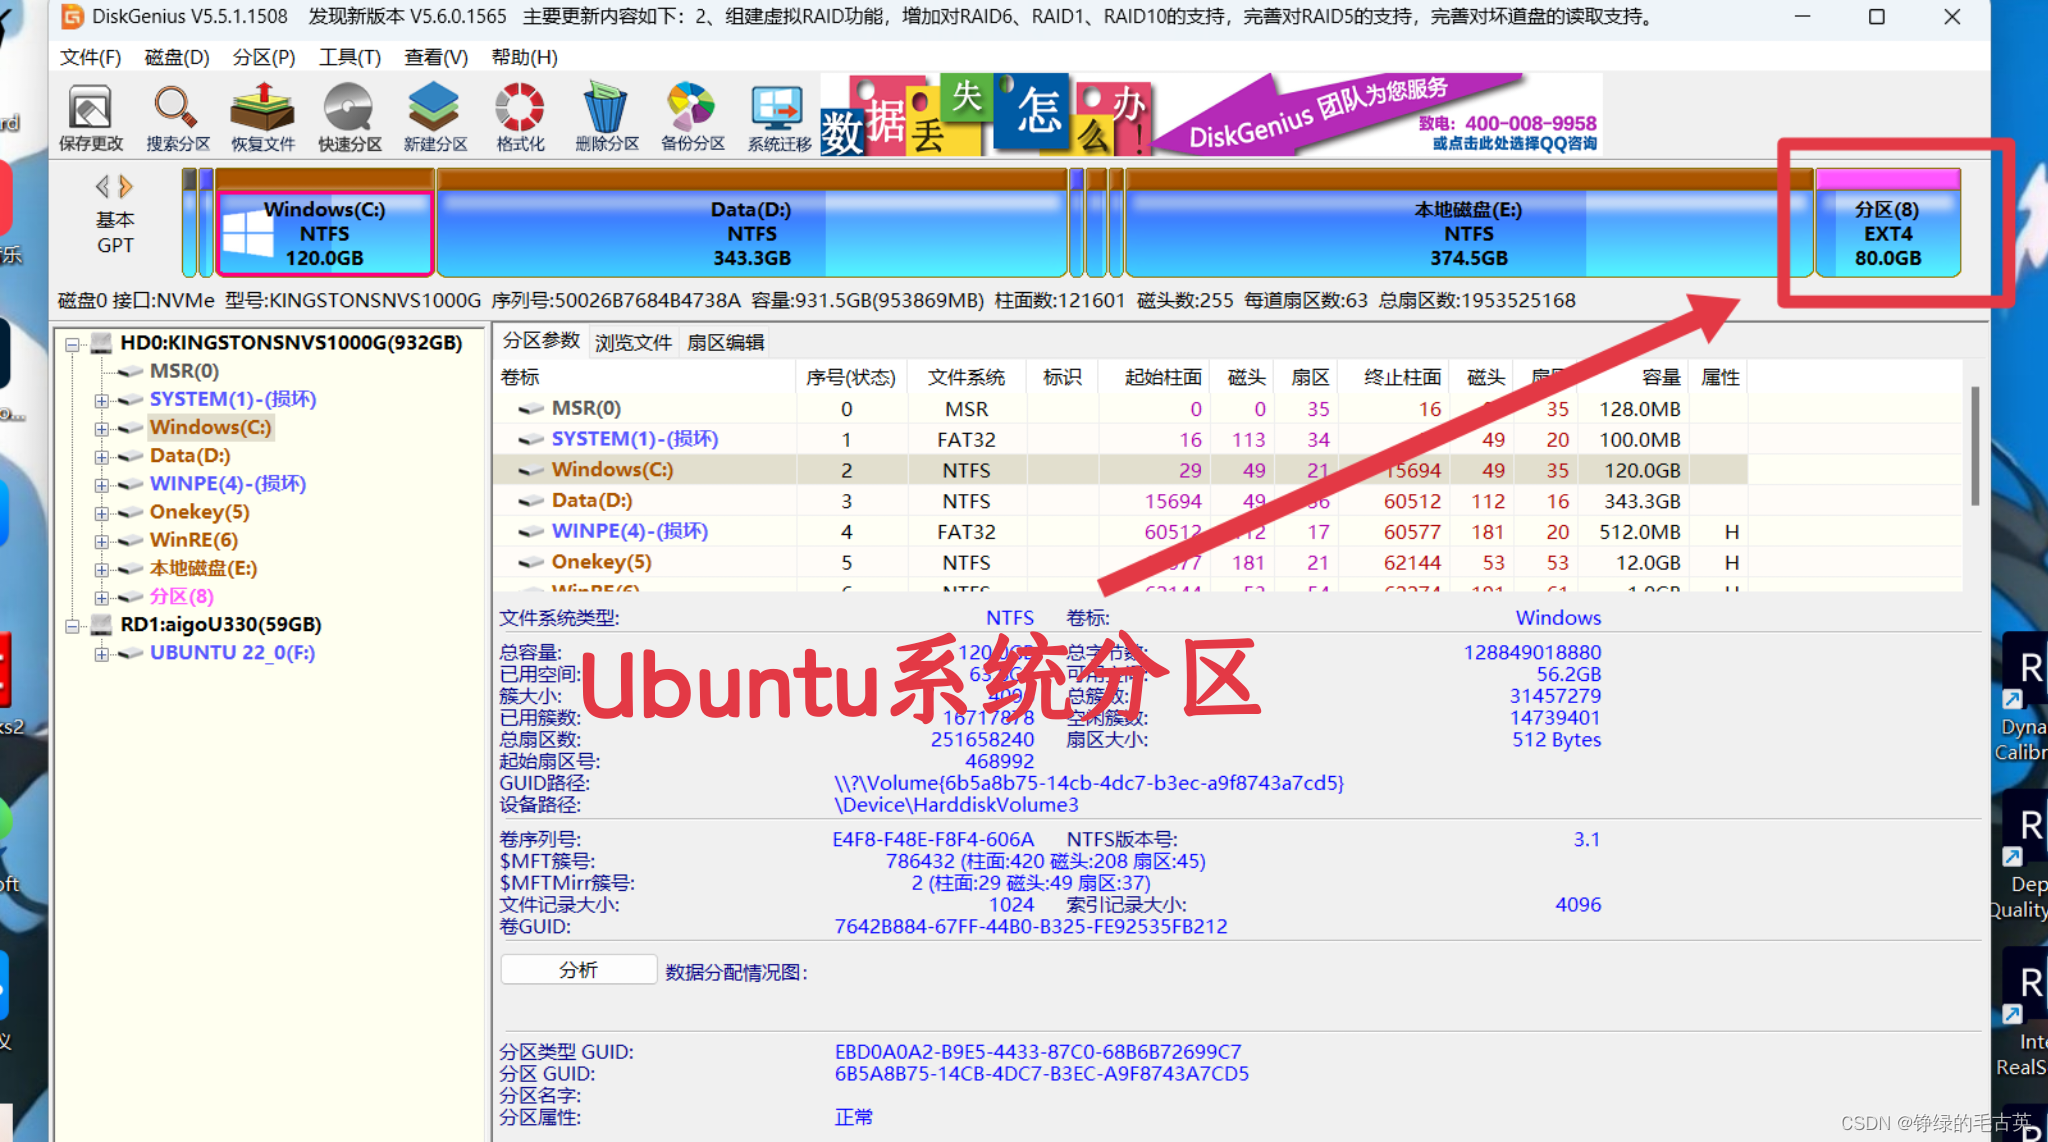This screenshot has height=1142, width=2048.
Task: Expand the UBUNTU 22_0(F:) tree node
Action: point(101,654)
